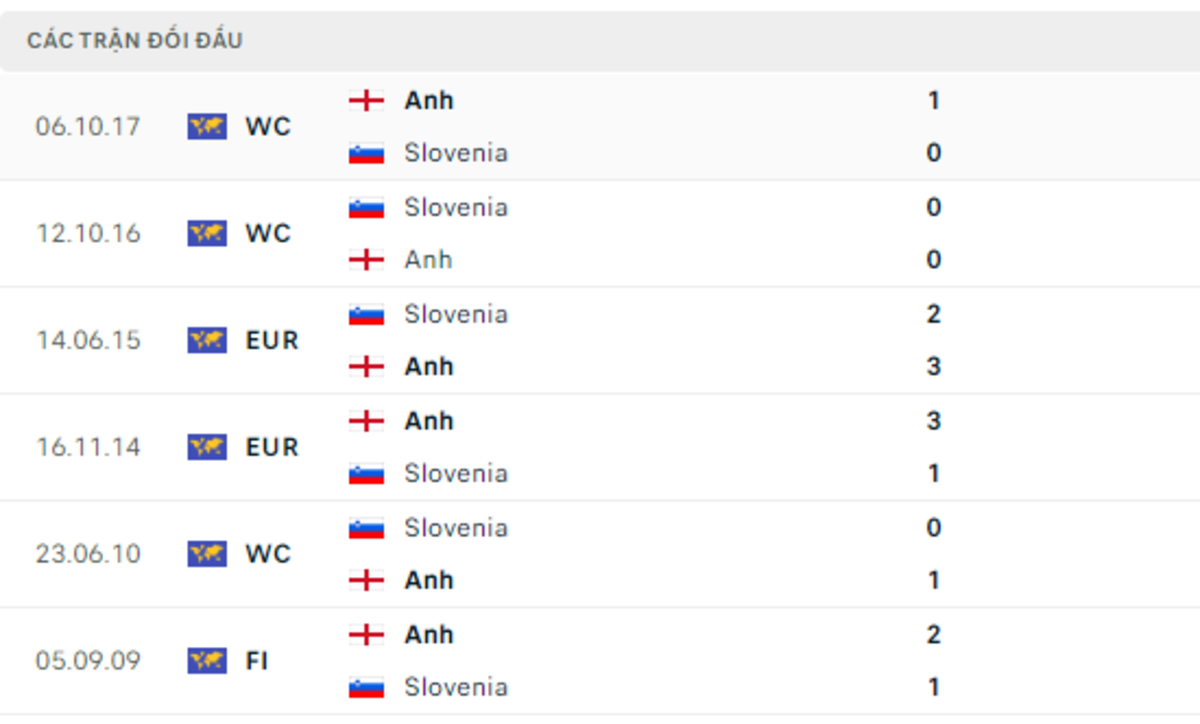
Task: Open the match dated 05.09.09
Action: click(600, 661)
